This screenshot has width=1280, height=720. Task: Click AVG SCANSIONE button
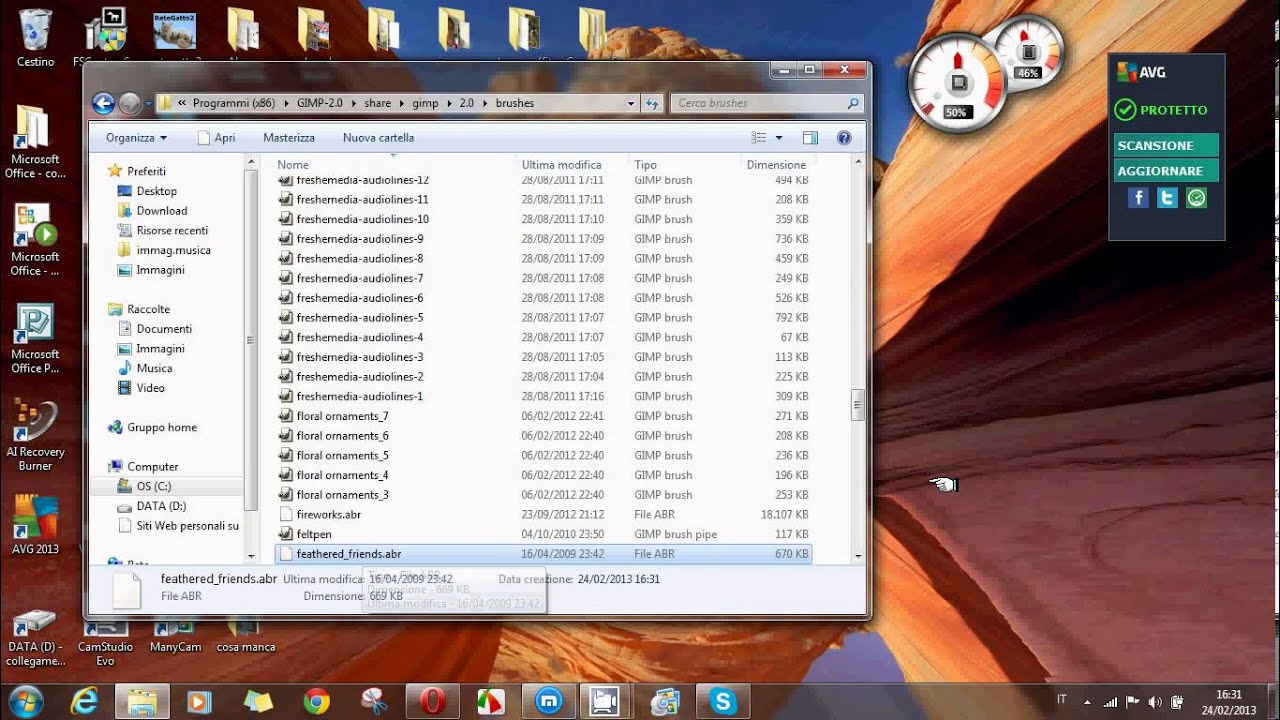pos(1166,145)
